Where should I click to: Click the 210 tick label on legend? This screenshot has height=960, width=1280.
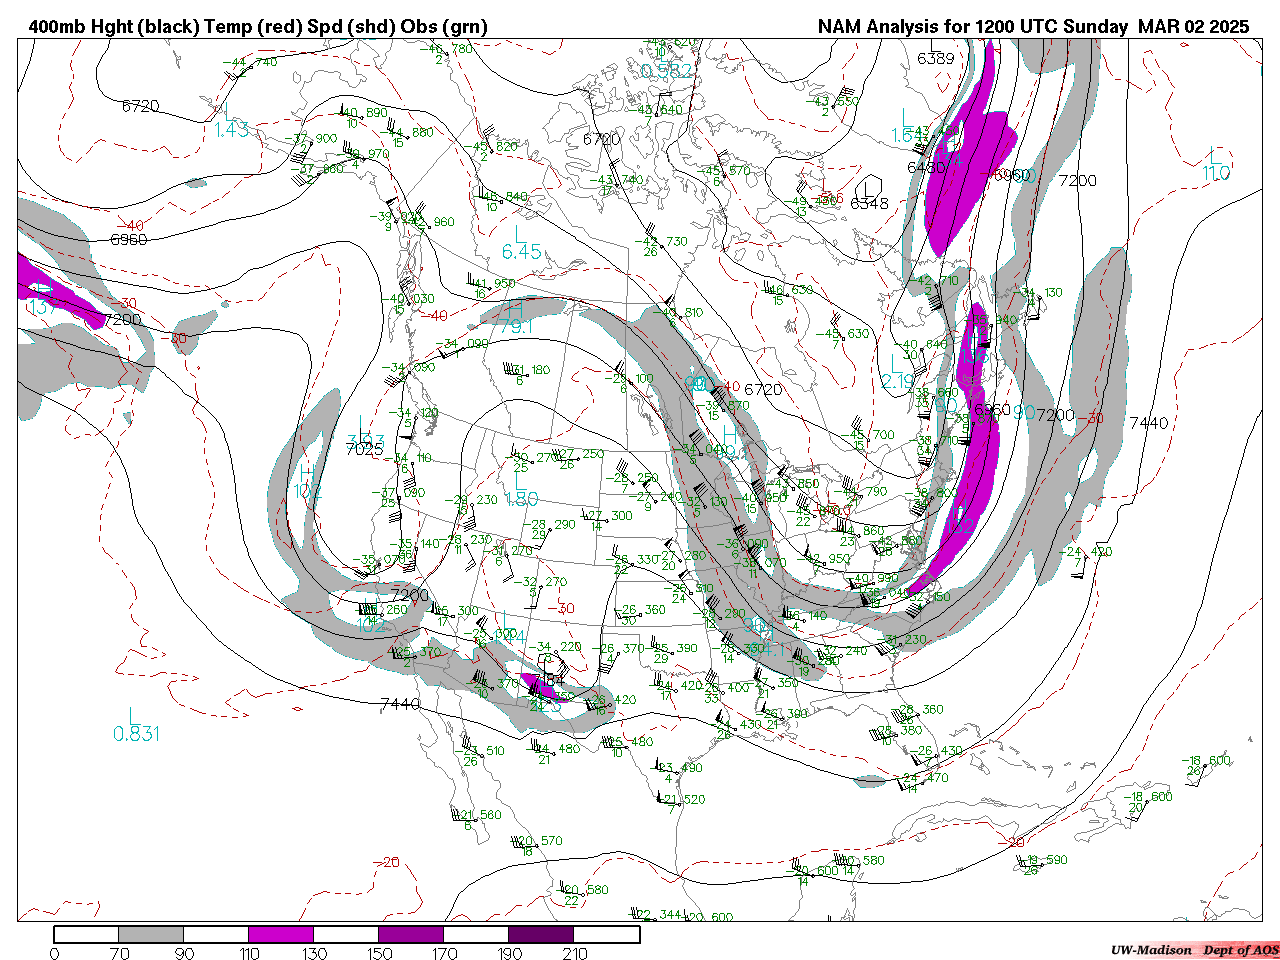(575, 953)
